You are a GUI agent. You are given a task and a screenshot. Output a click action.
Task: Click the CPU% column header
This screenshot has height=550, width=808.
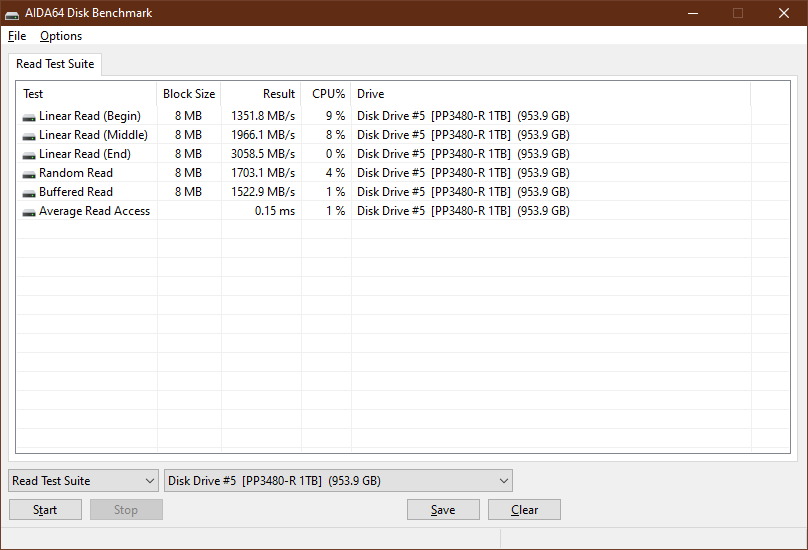click(326, 94)
